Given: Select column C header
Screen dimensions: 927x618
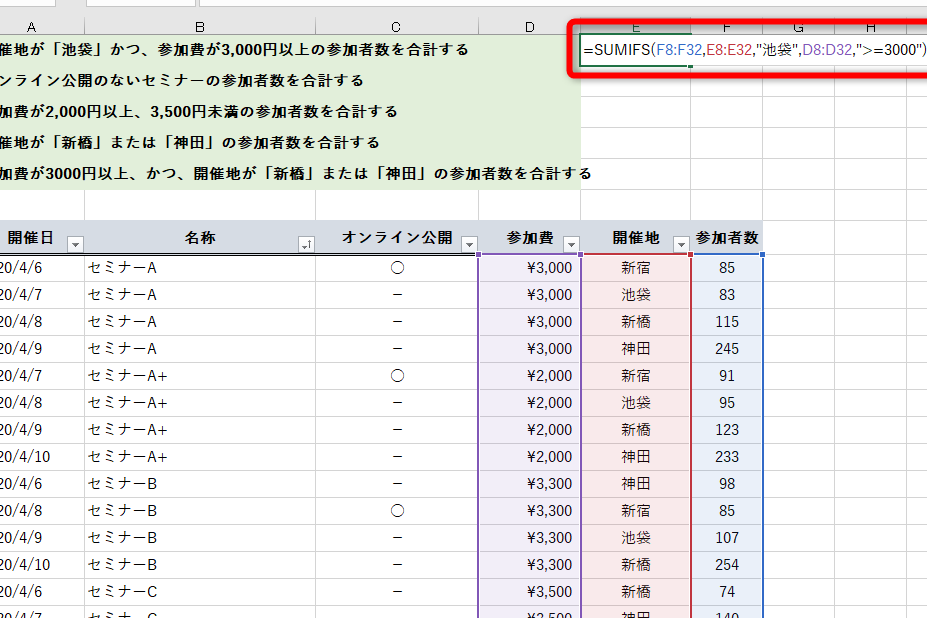Looking at the screenshot, I should [397, 26].
